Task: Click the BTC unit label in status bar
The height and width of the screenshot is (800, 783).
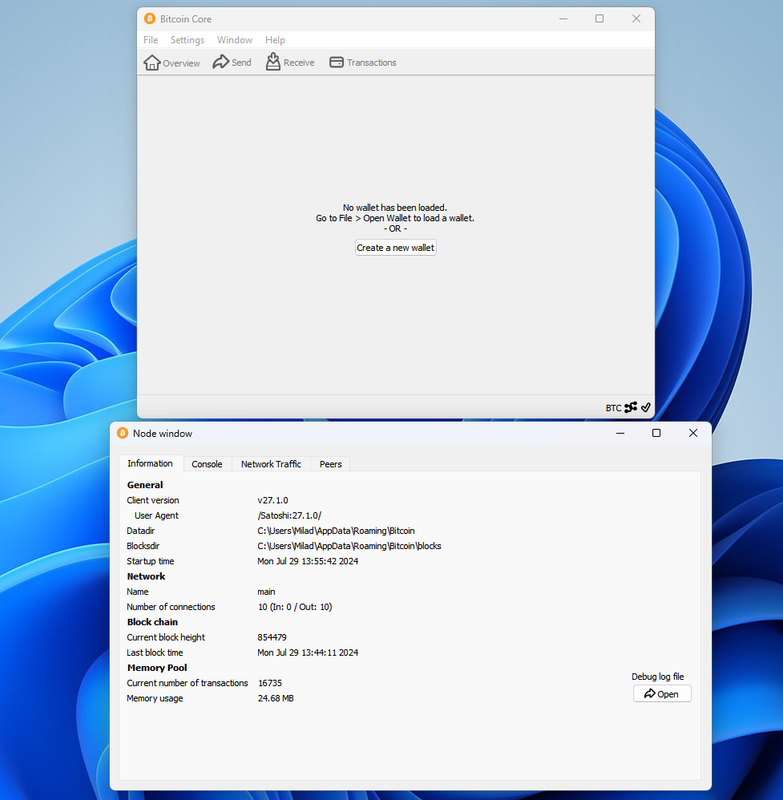Action: [613, 408]
